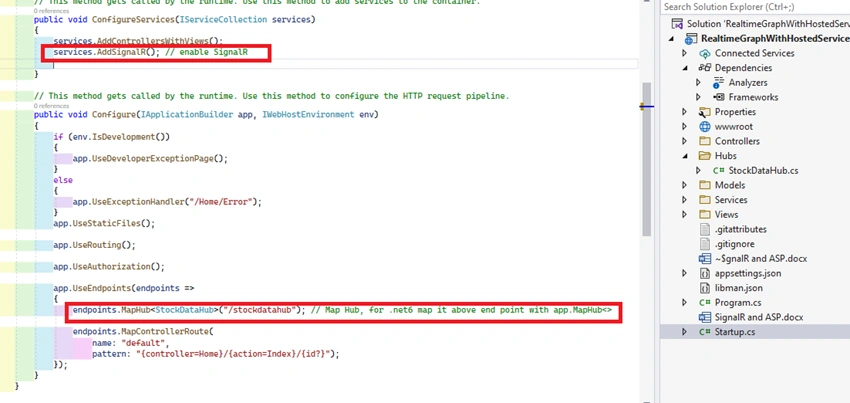Viewport: 850px width, 403px height.
Task: Select Frameworks under Dependencies
Action: pyautogui.click(x=754, y=97)
